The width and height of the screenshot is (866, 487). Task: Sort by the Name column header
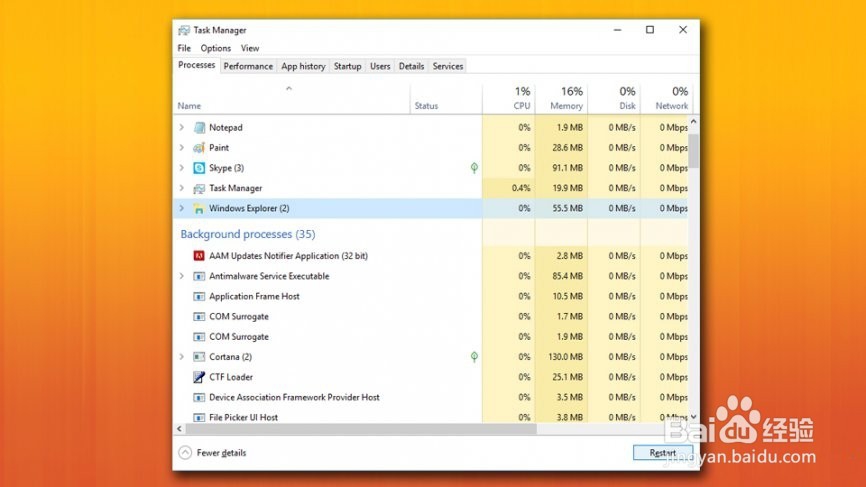[x=292, y=99]
